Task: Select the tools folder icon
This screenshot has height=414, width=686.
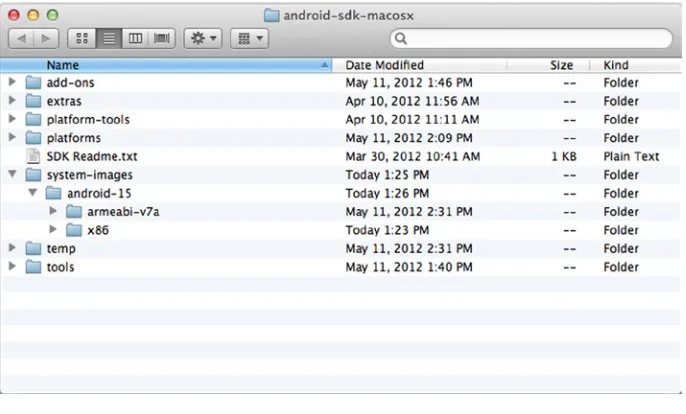Action: pyautogui.click(x=33, y=267)
